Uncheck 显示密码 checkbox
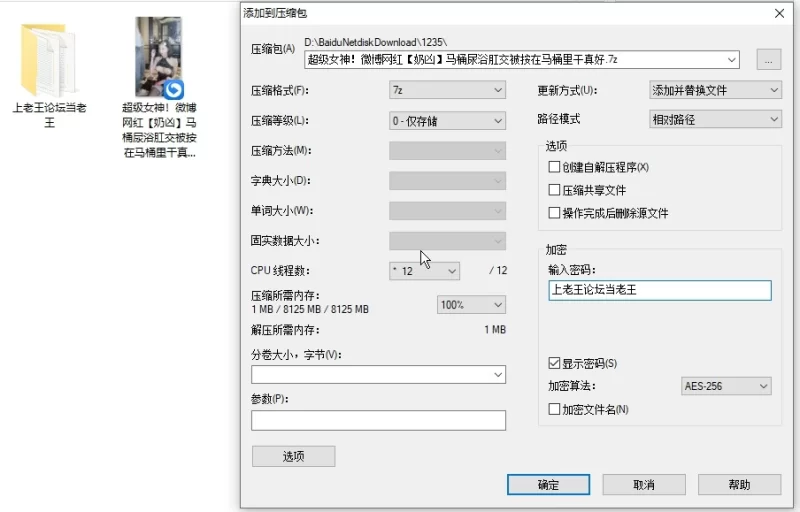Screen dimensions: 800x512 pos(554,363)
